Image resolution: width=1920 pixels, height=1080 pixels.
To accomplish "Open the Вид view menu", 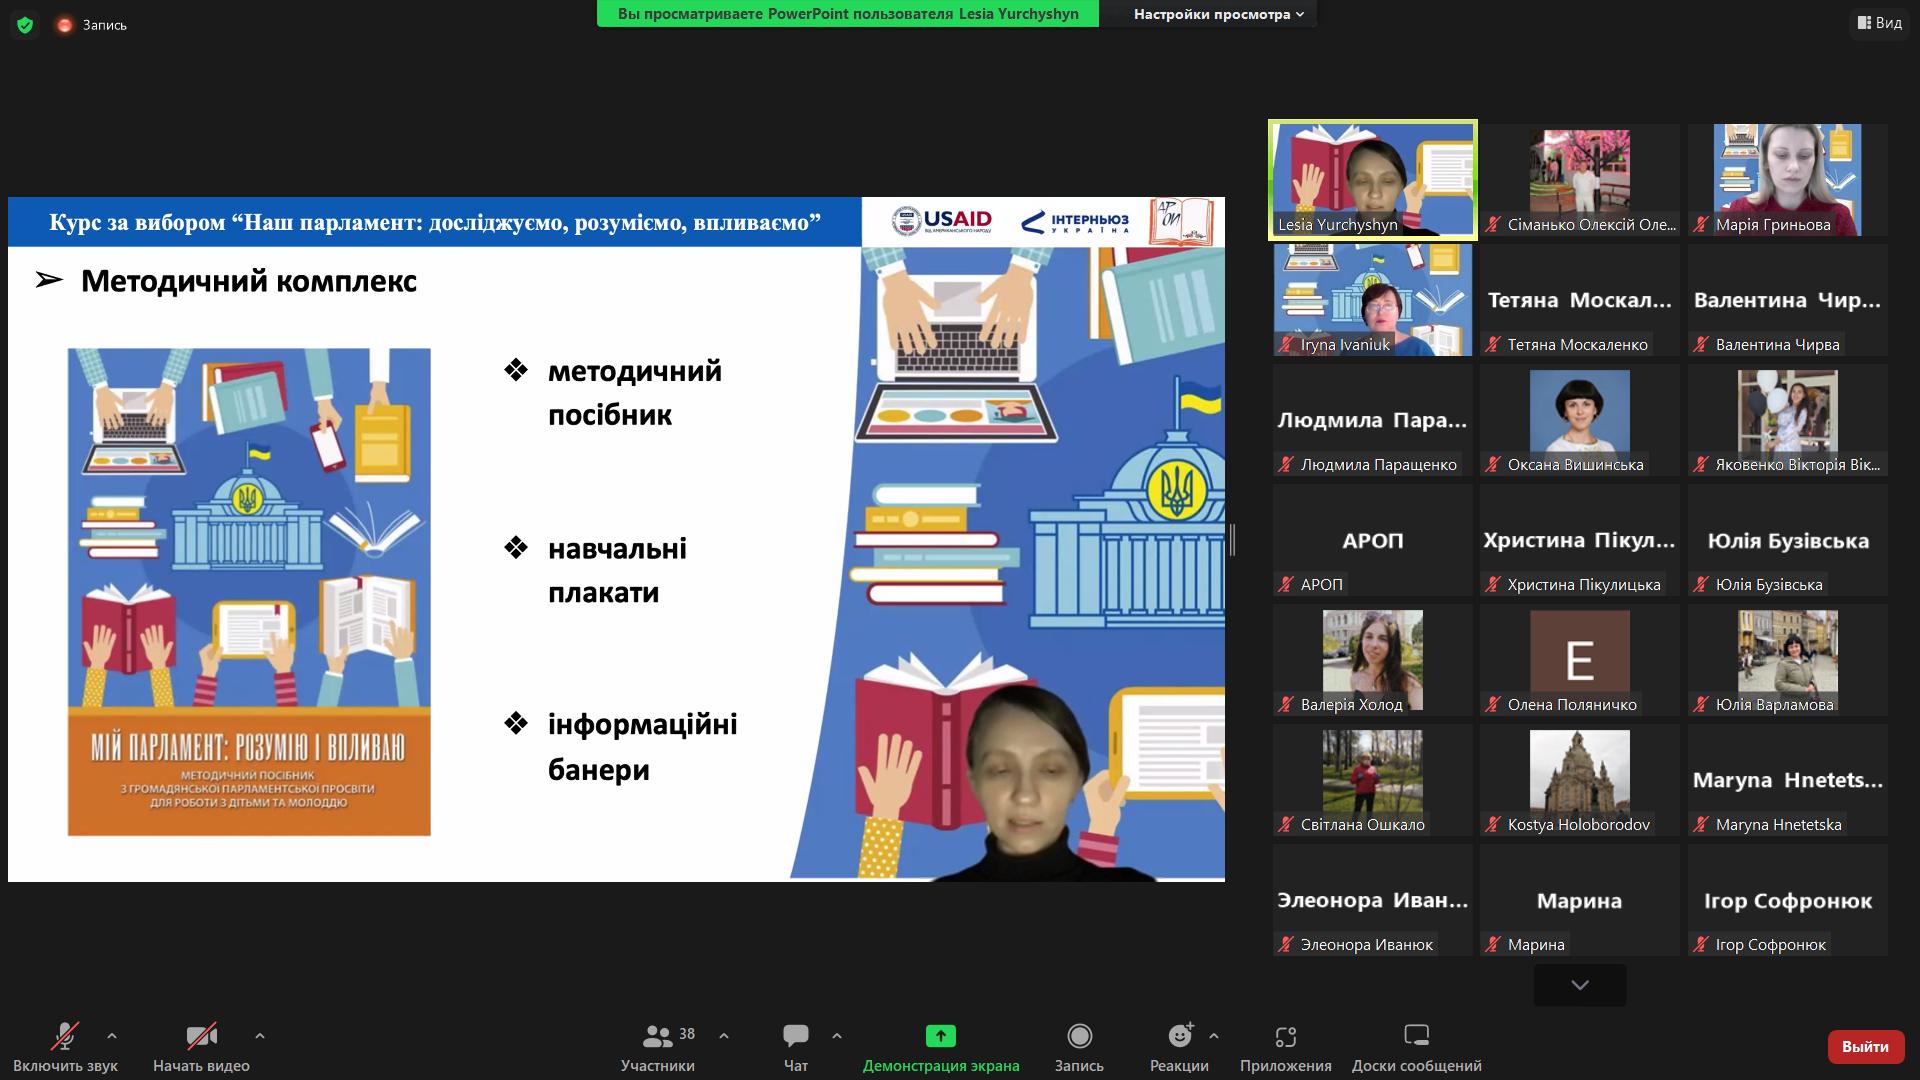I will pyautogui.click(x=1880, y=22).
